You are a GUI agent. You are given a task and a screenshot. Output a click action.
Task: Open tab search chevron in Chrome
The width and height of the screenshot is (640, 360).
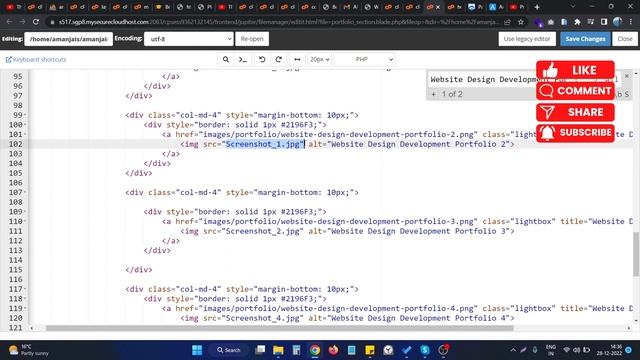[x=573, y=7]
